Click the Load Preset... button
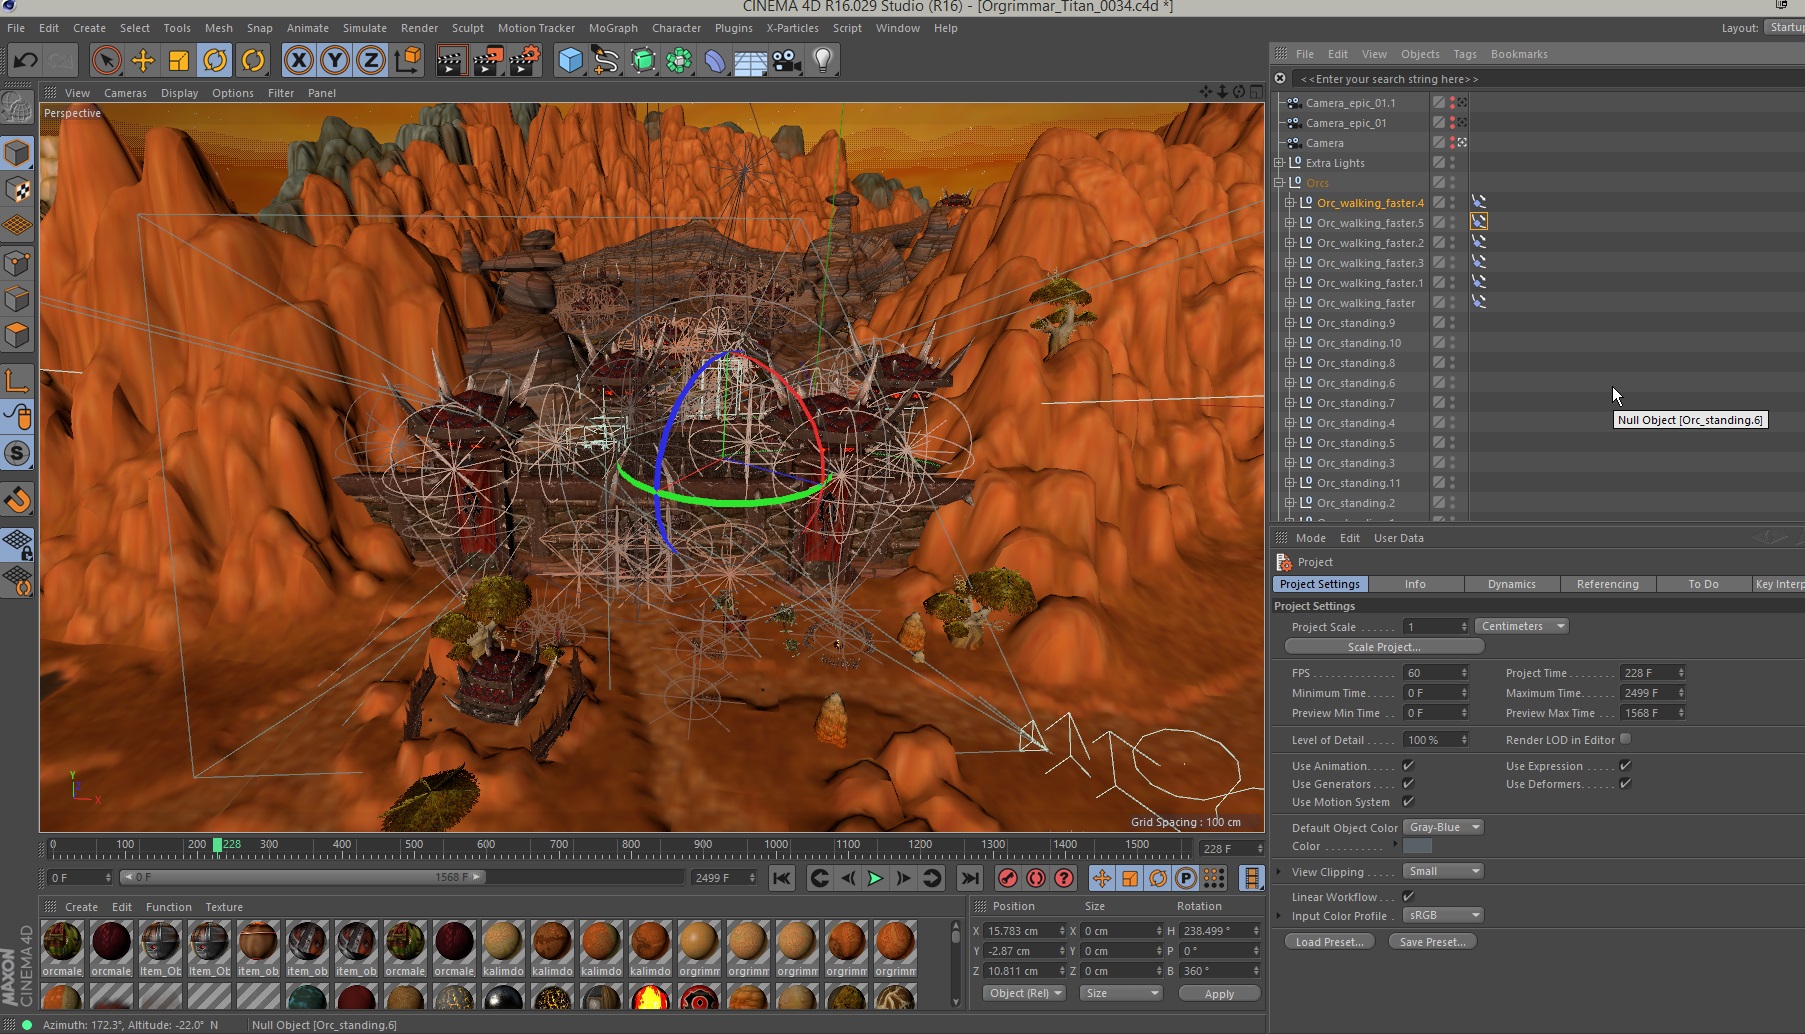The image size is (1805, 1034). [1329, 942]
